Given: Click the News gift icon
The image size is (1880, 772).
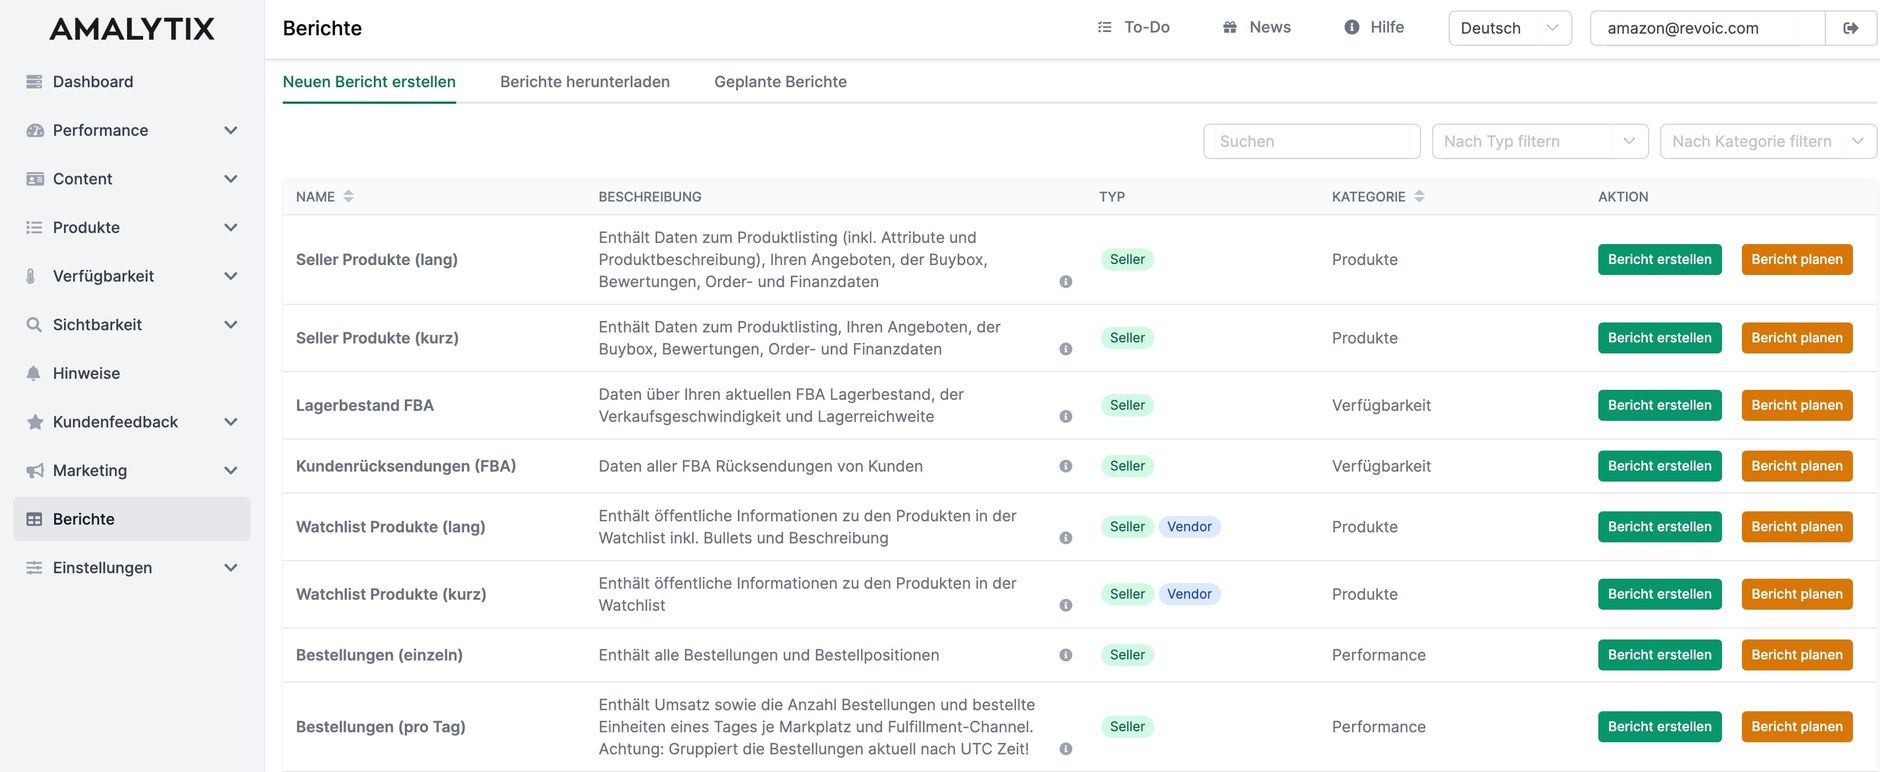Looking at the screenshot, I should pos(1230,28).
